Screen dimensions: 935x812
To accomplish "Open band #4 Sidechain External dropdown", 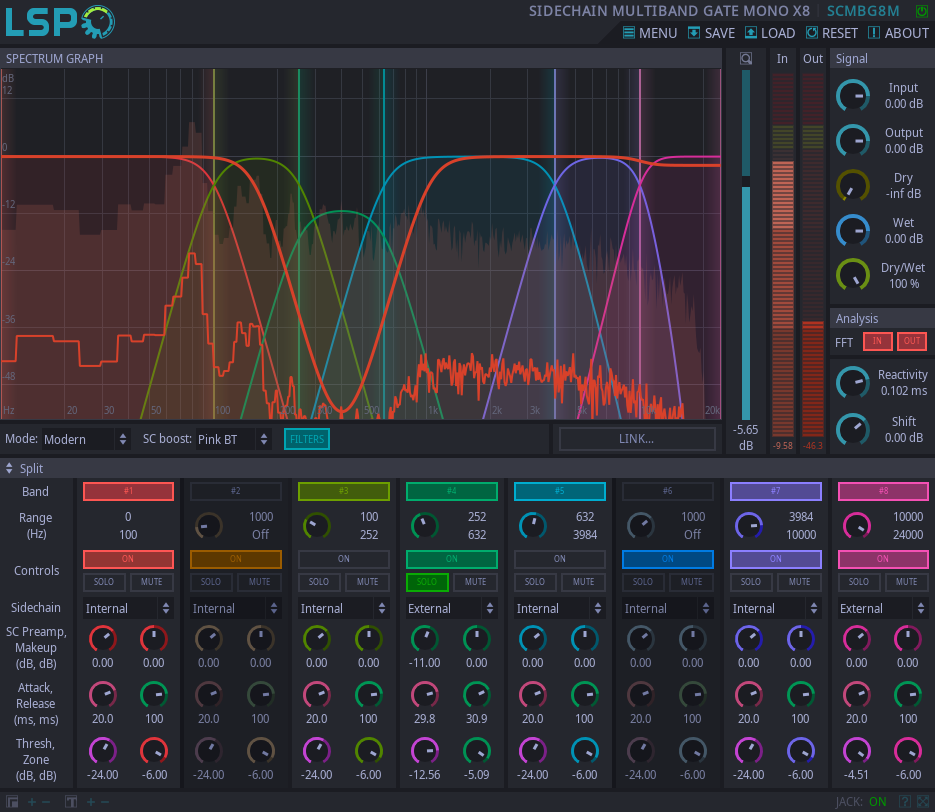I will (451, 609).
